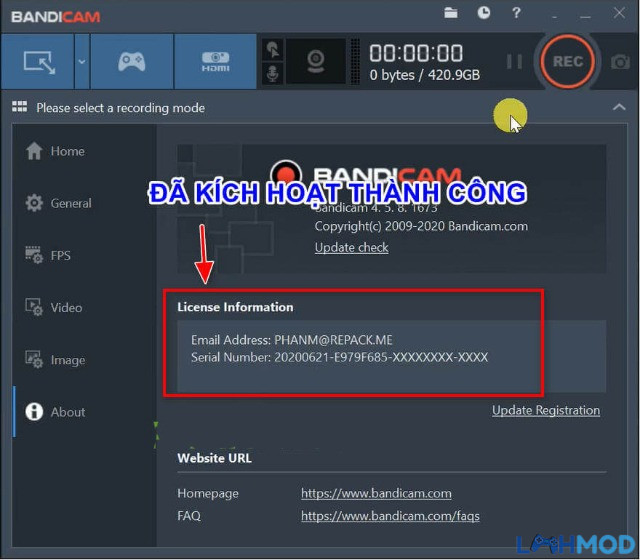
Task: Select game recording mode gamepad icon
Action: (131, 62)
